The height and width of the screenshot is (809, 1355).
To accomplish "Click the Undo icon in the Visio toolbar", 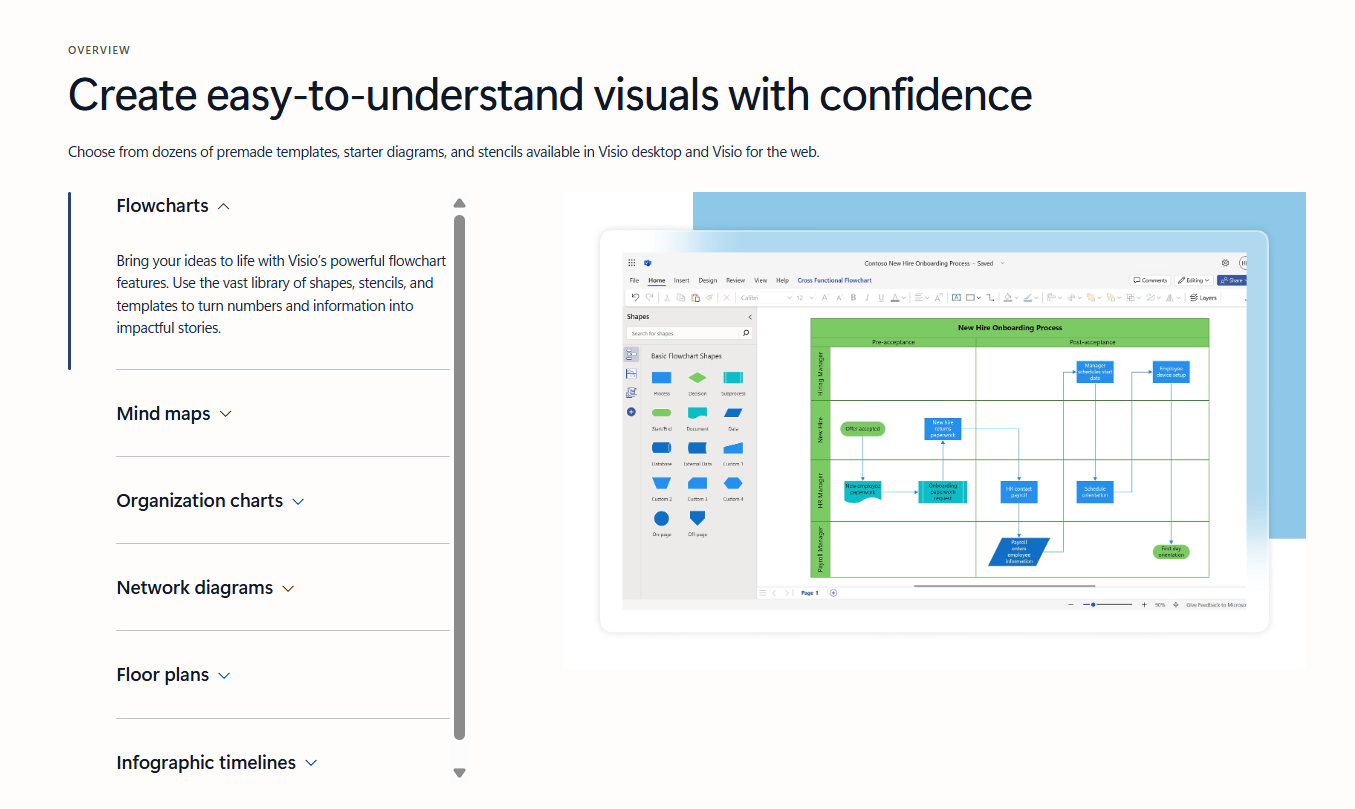I will tap(636, 297).
